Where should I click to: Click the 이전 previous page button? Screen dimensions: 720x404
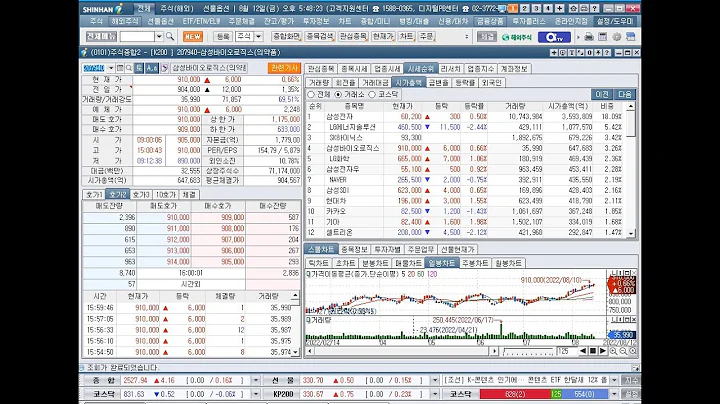click(602, 94)
